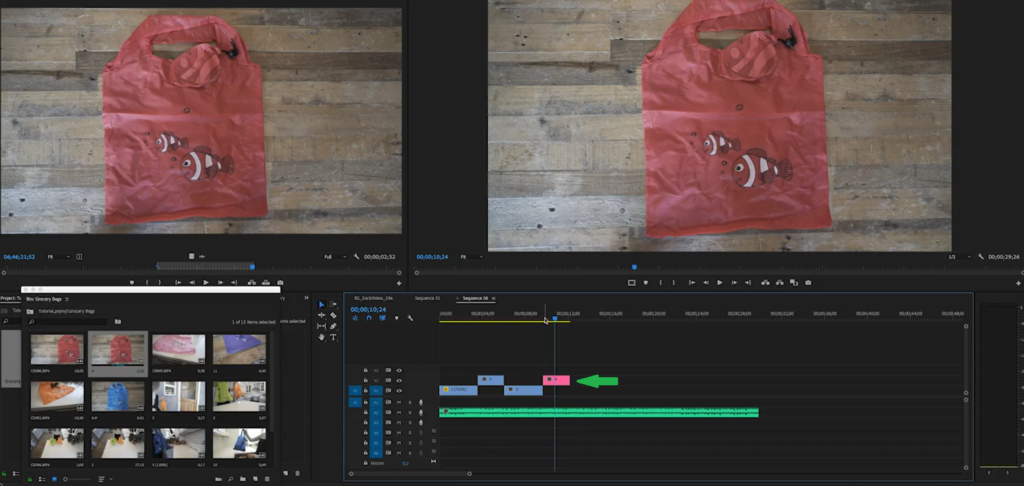Viewport: 1024px width, 486px height.
Task: Click Export Frame camera in Program monitor
Action: pyautogui.click(x=808, y=283)
